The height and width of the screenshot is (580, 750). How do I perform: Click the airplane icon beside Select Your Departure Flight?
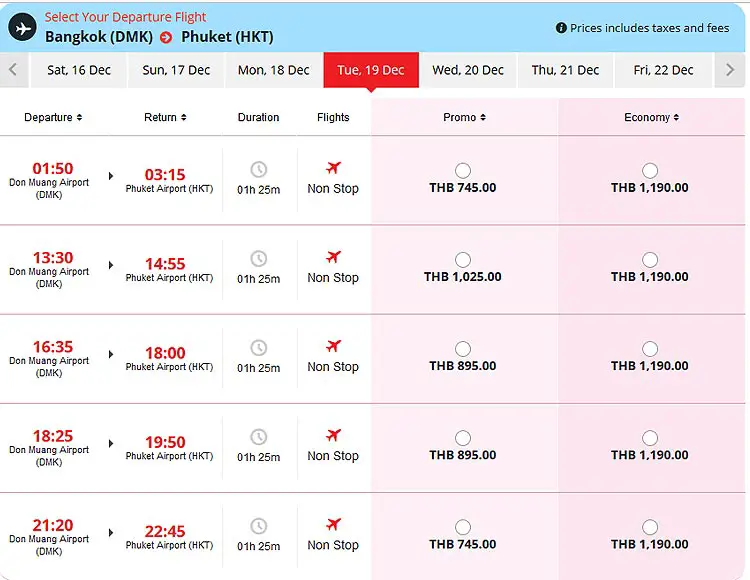point(22,27)
